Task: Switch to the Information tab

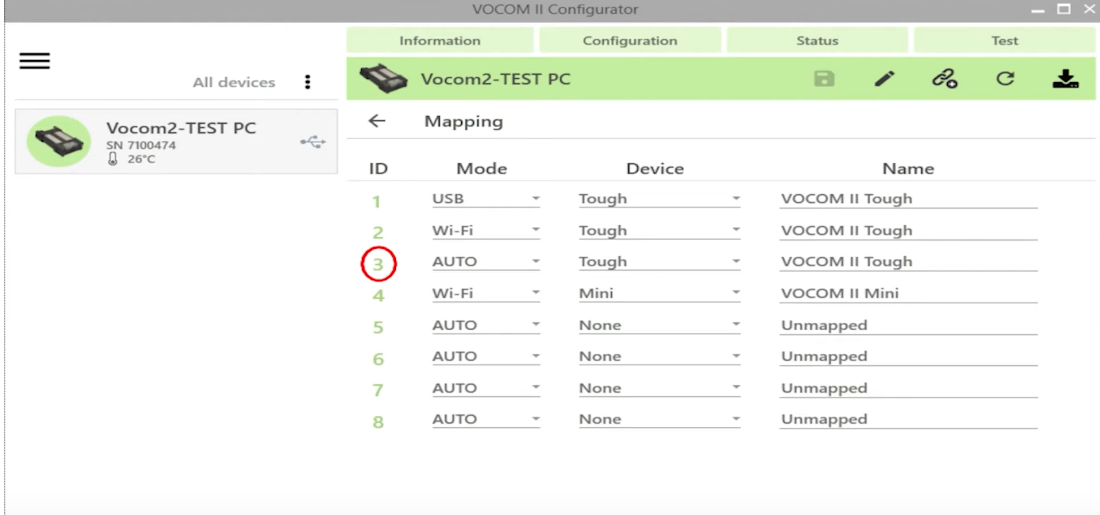Action: [440, 41]
